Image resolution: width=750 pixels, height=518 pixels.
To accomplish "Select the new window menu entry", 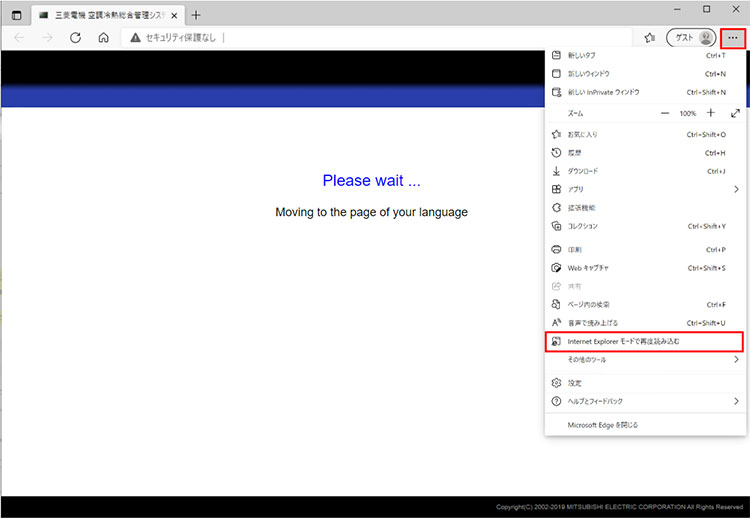I will click(645, 74).
